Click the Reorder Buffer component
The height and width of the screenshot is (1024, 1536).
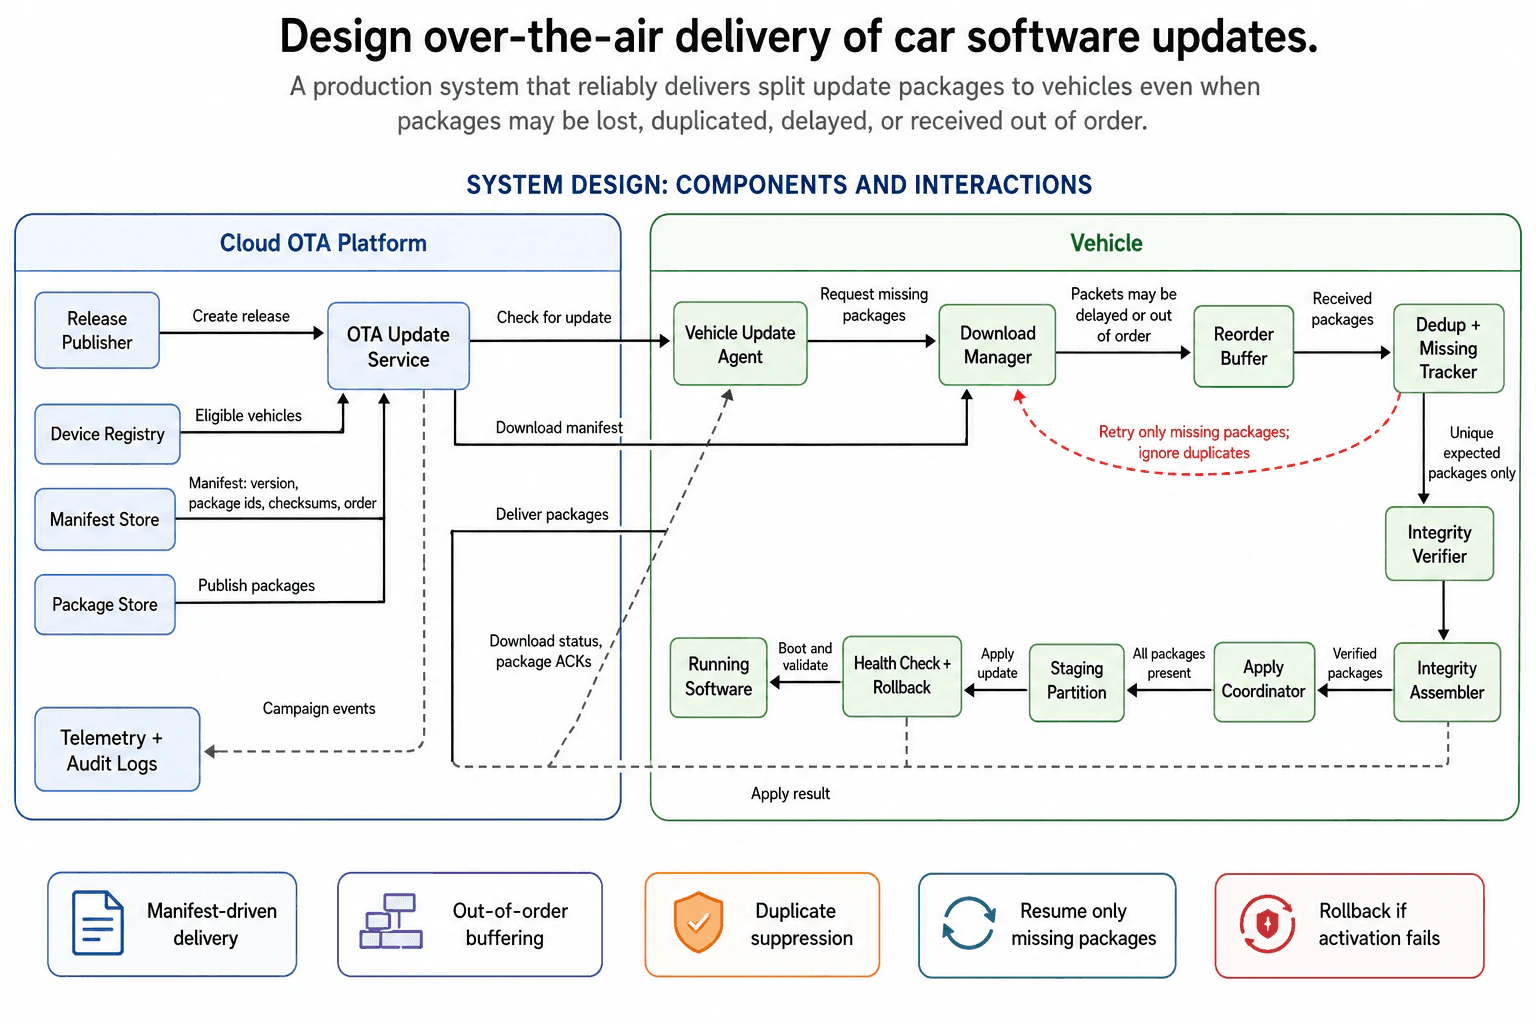[x=1243, y=346]
